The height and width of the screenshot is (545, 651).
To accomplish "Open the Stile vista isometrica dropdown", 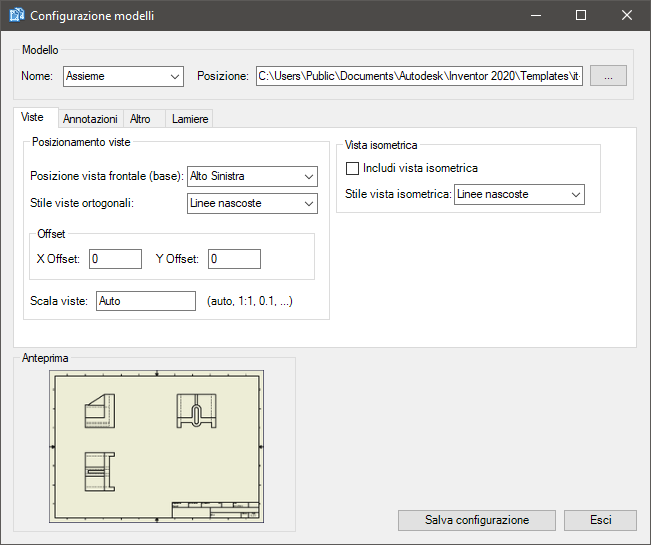I will [x=519, y=194].
